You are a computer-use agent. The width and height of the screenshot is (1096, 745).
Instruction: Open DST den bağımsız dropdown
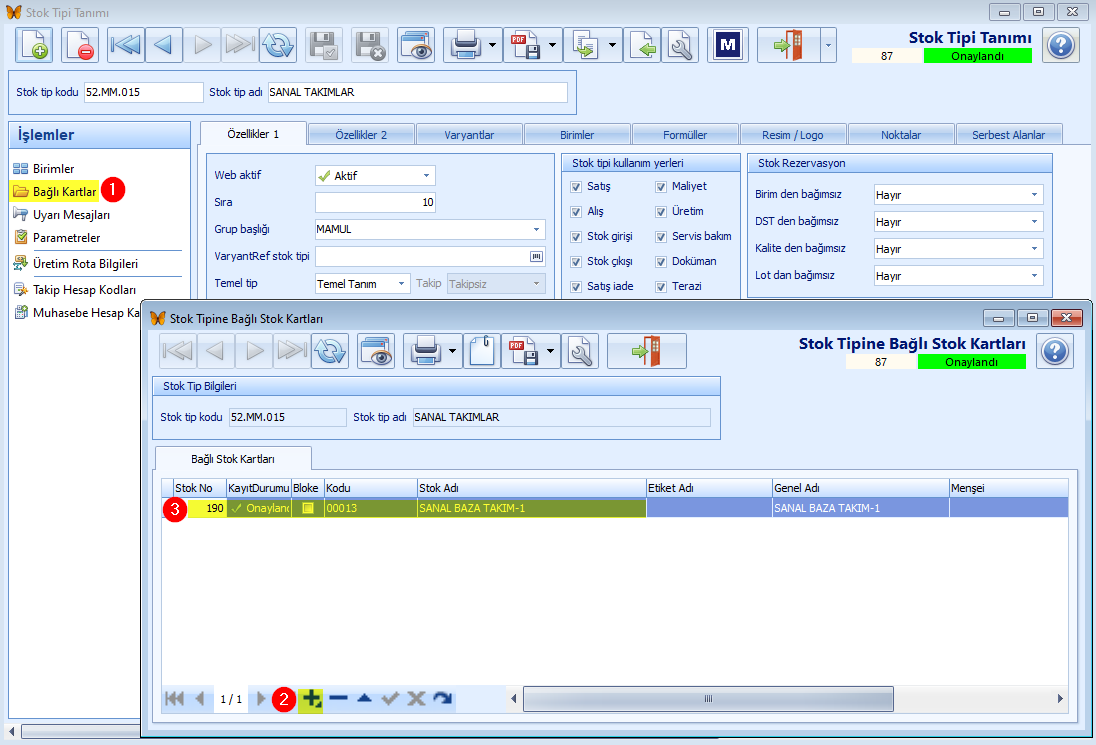pos(1034,222)
